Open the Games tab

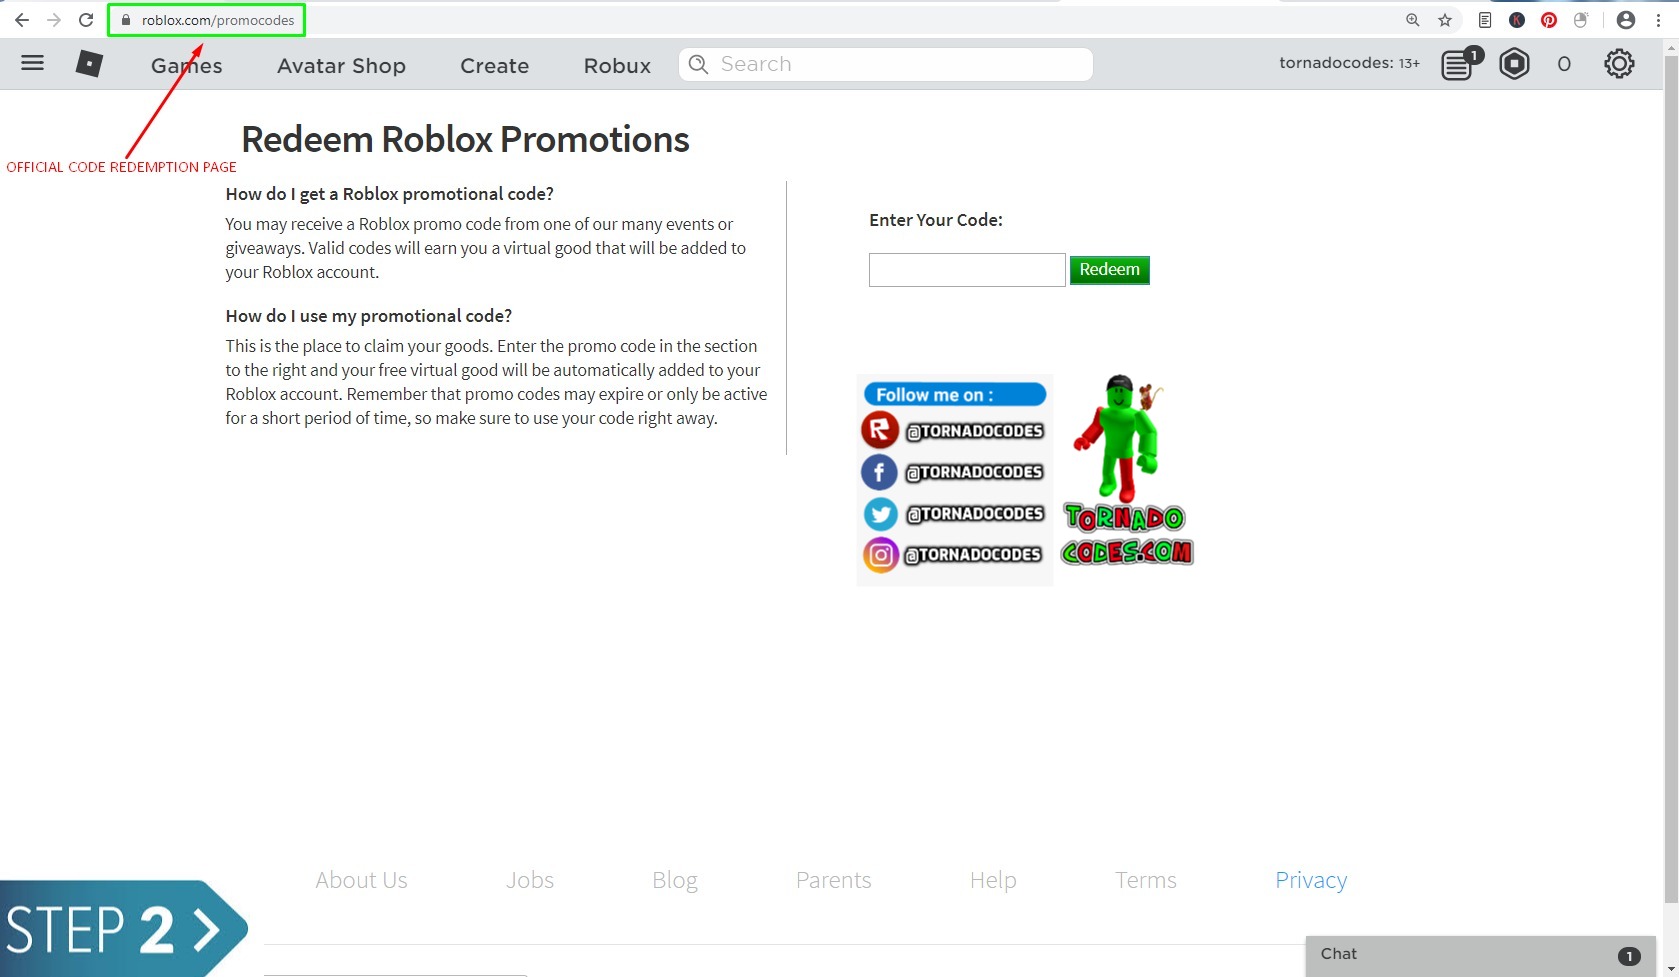point(187,65)
